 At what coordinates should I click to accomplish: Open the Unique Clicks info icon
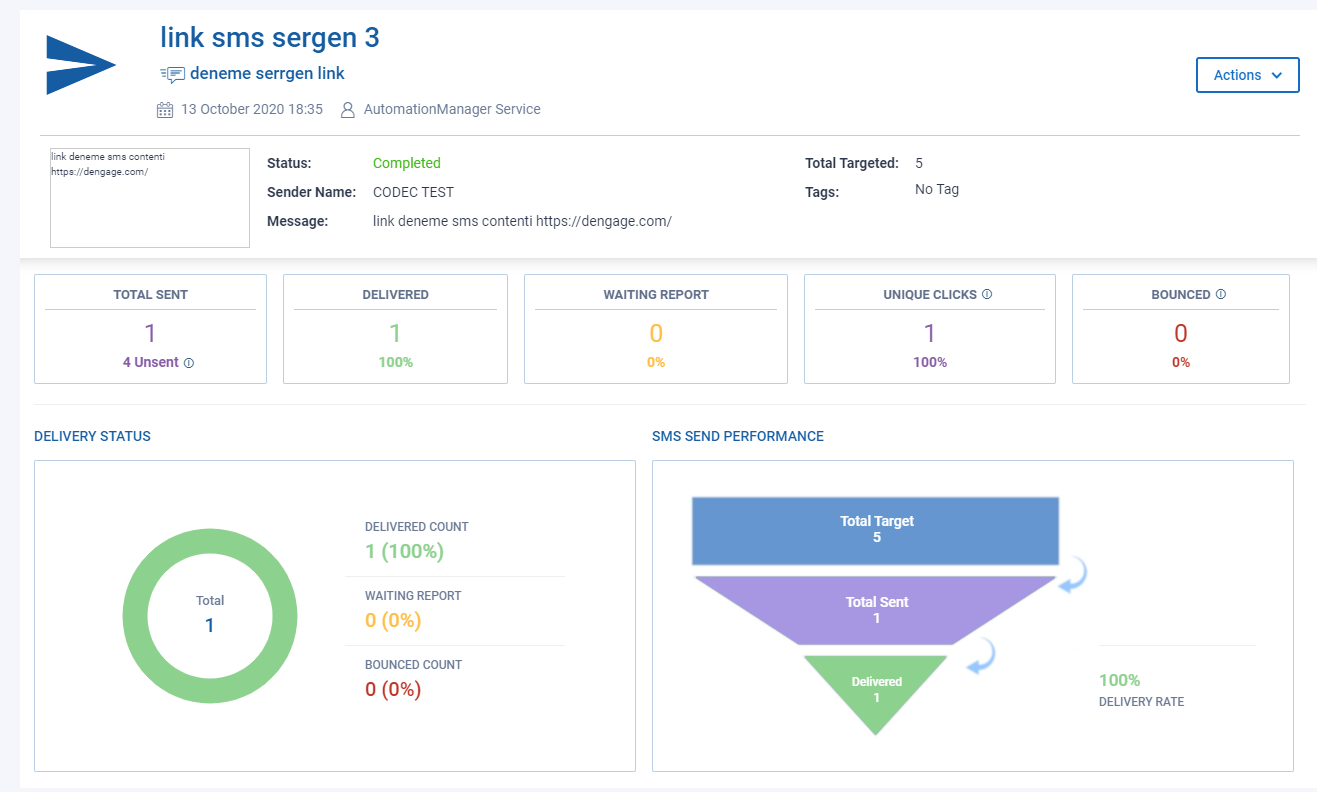(x=987, y=295)
